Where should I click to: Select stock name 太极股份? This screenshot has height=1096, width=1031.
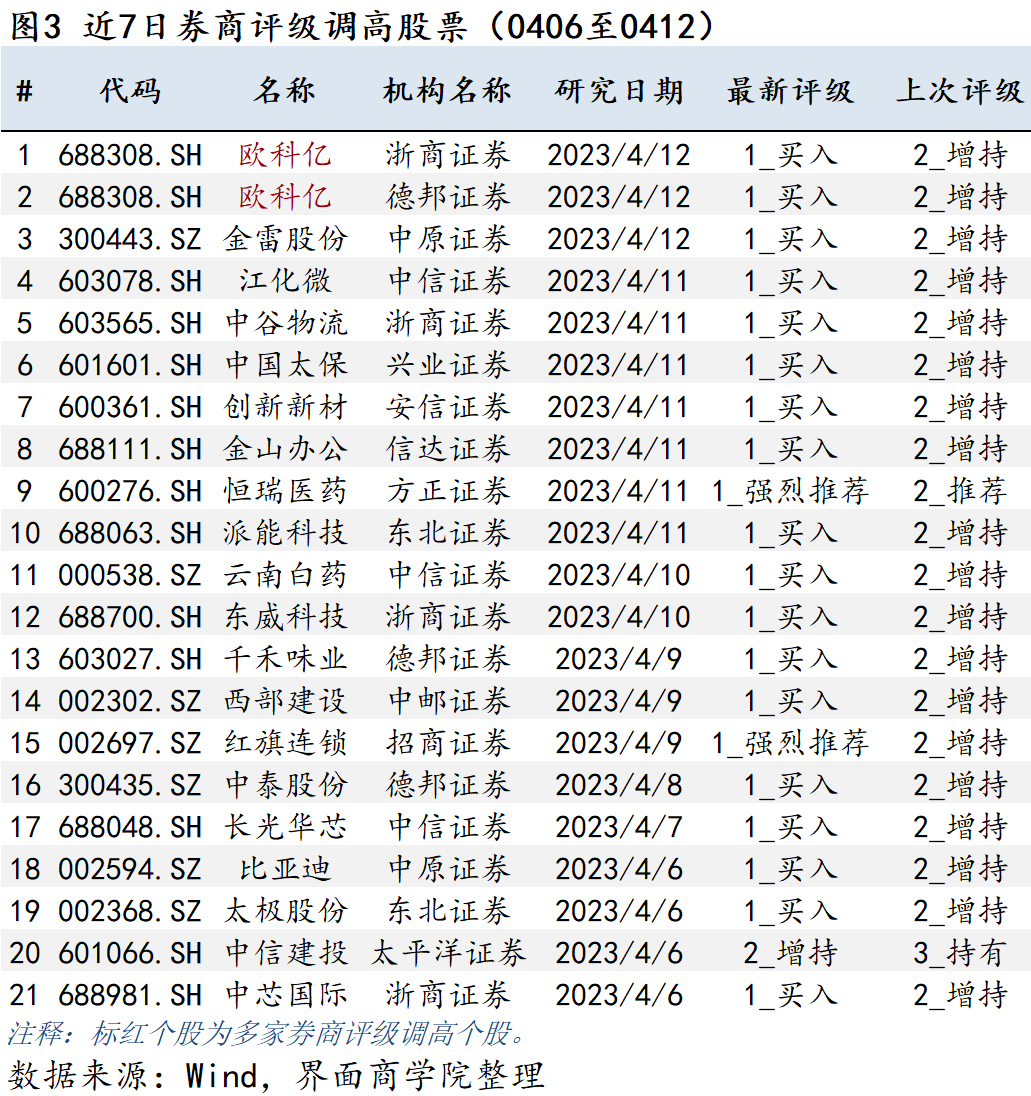[x=284, y=911]
